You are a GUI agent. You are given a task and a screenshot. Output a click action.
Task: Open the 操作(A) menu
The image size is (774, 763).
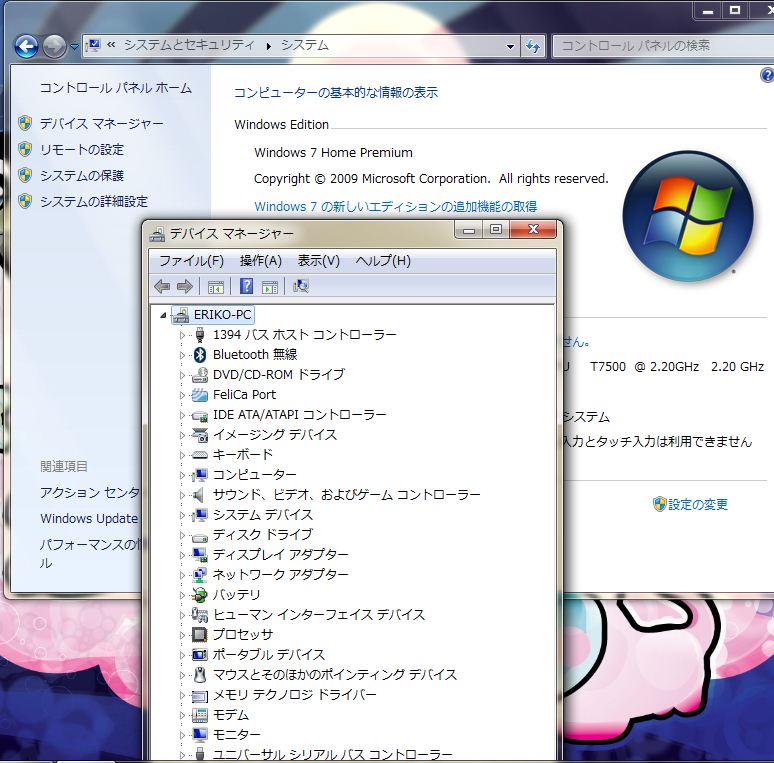click(261, 261)
